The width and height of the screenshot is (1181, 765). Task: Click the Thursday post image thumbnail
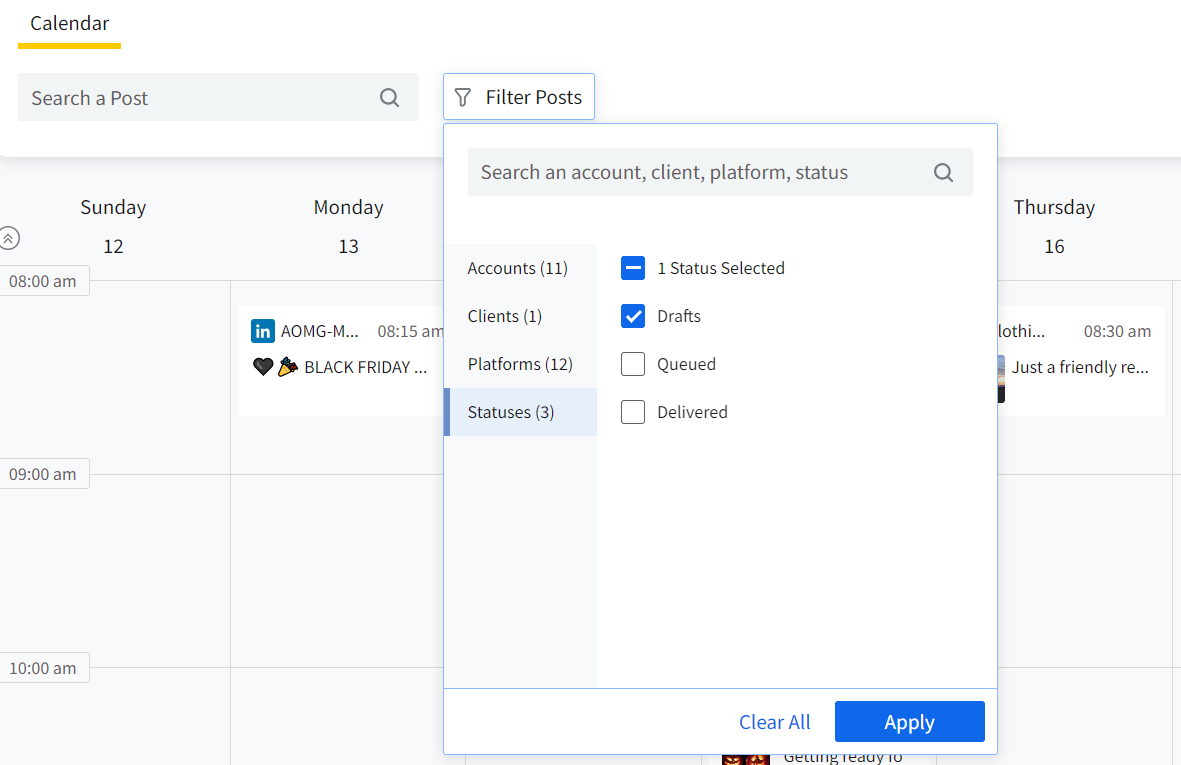[1000, 377]
